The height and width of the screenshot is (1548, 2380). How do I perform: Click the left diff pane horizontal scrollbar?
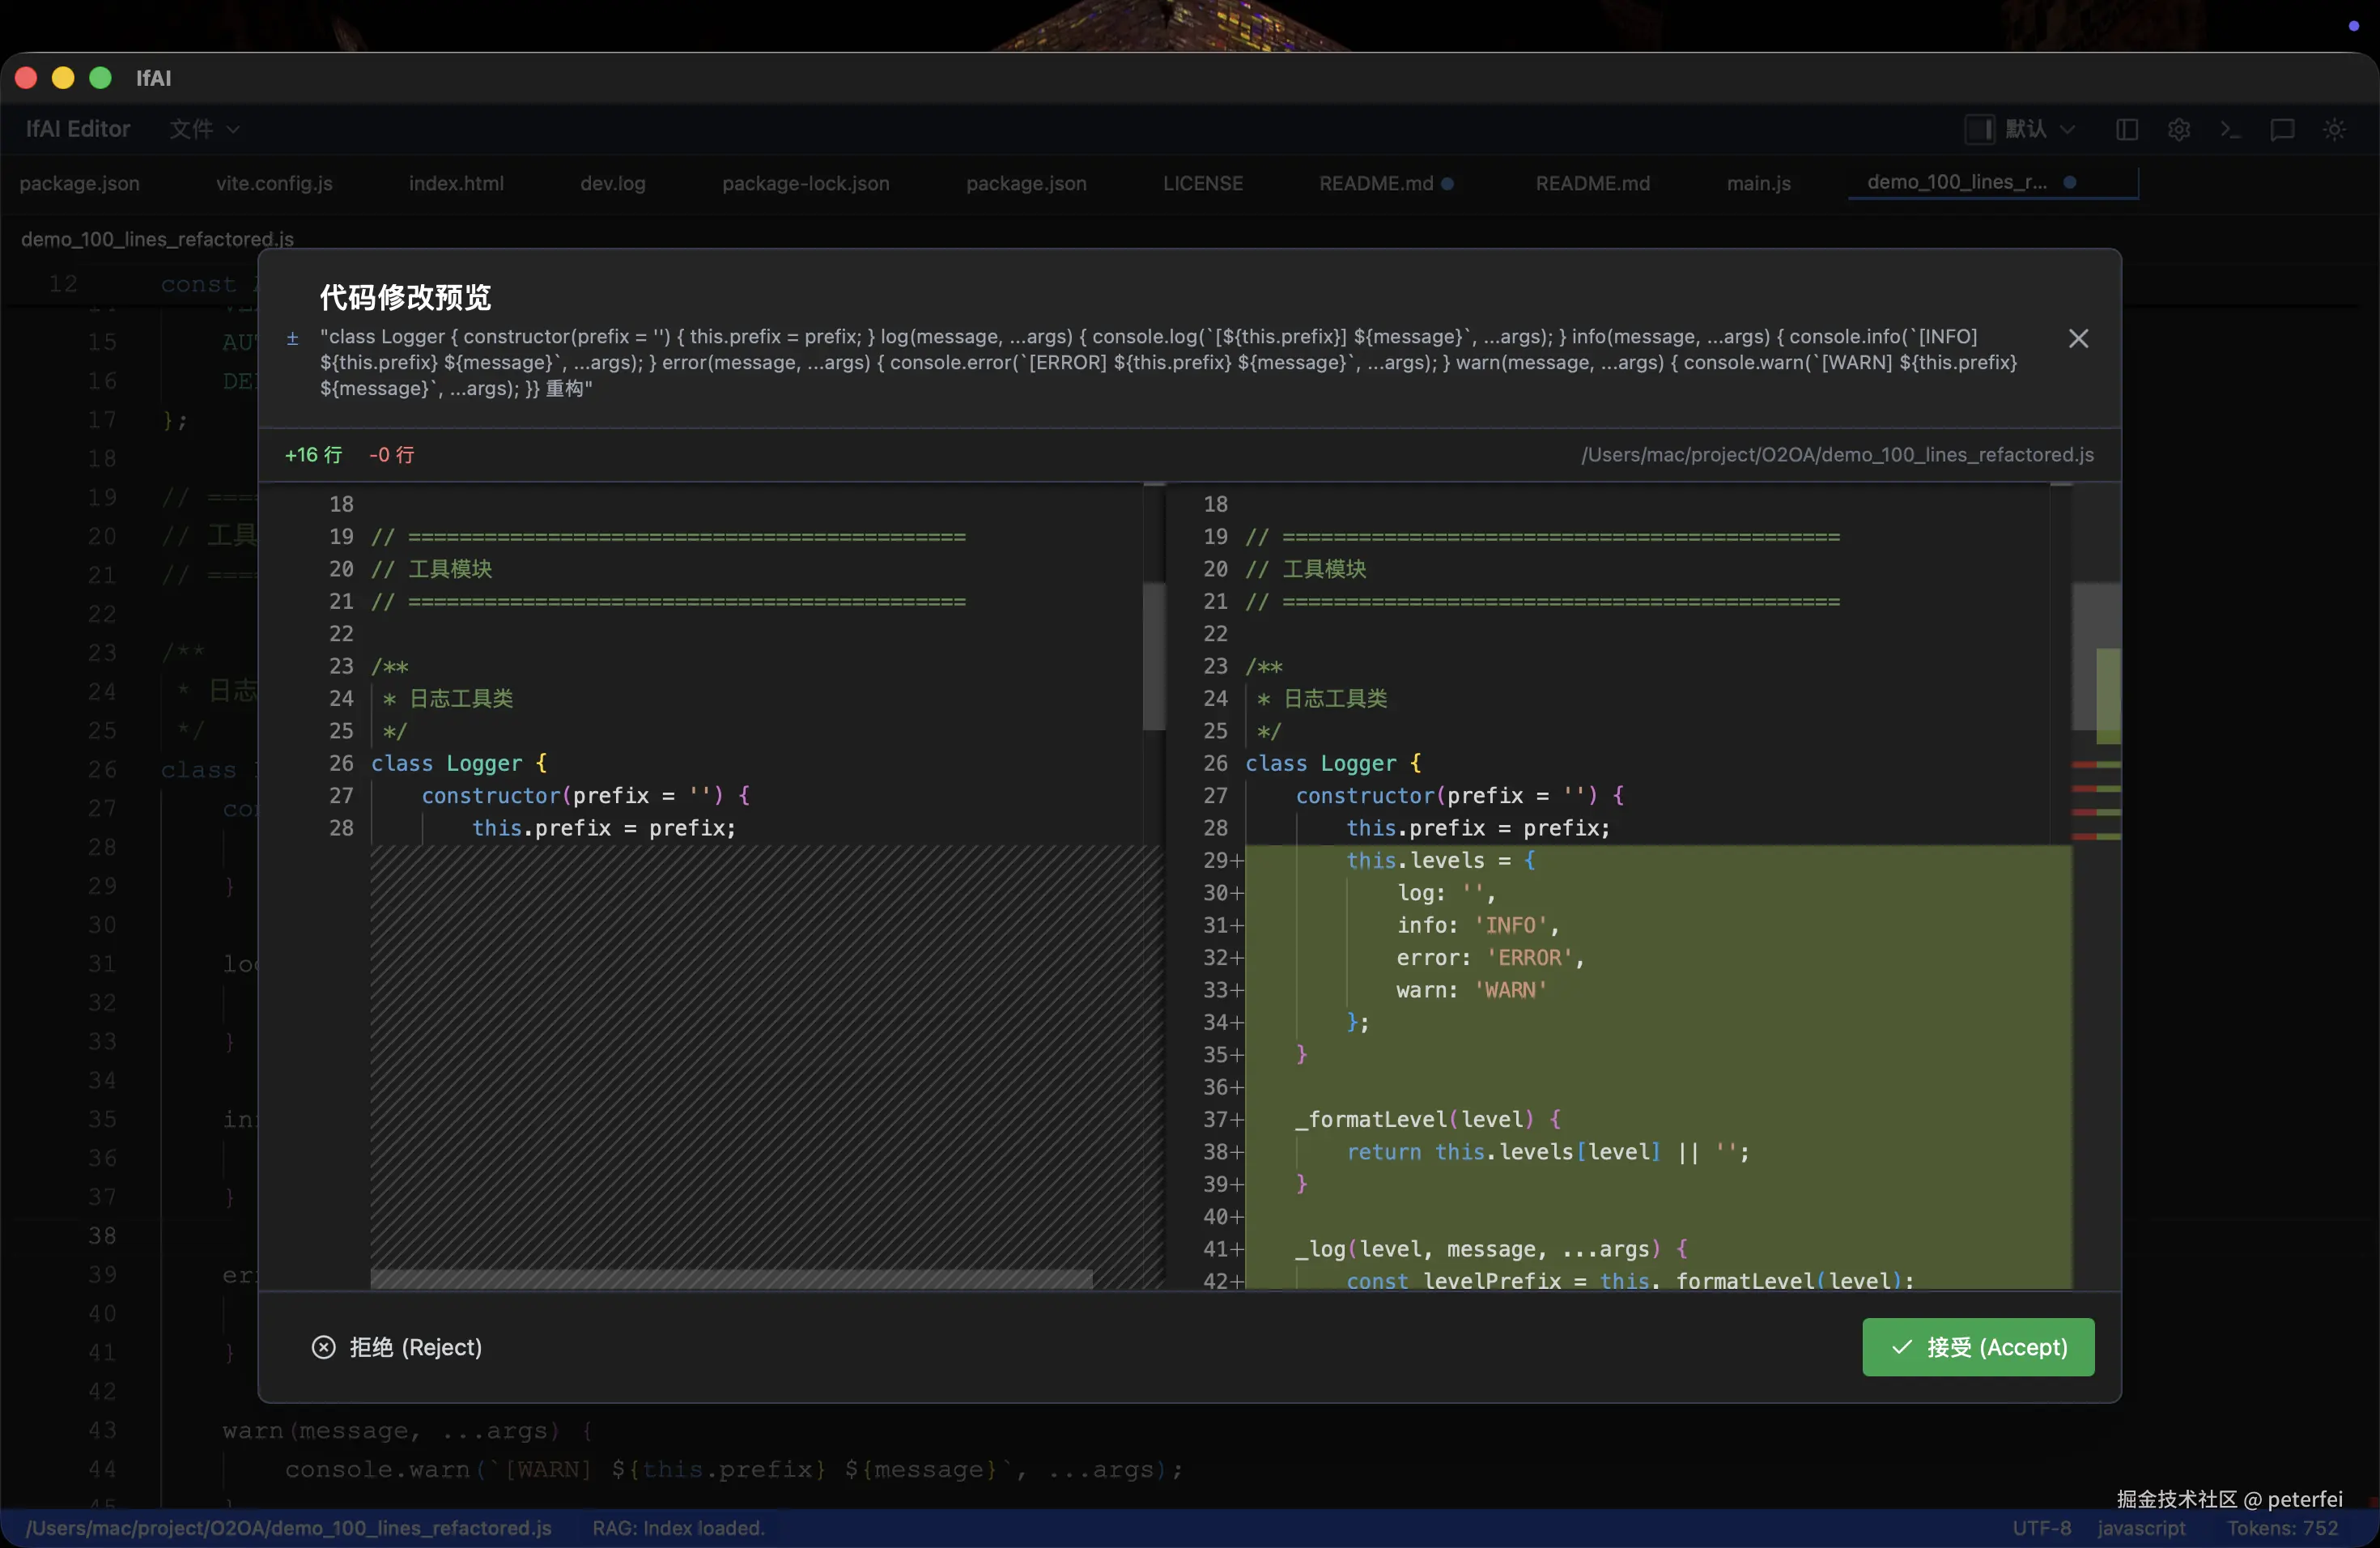(x=730, y=1278)
